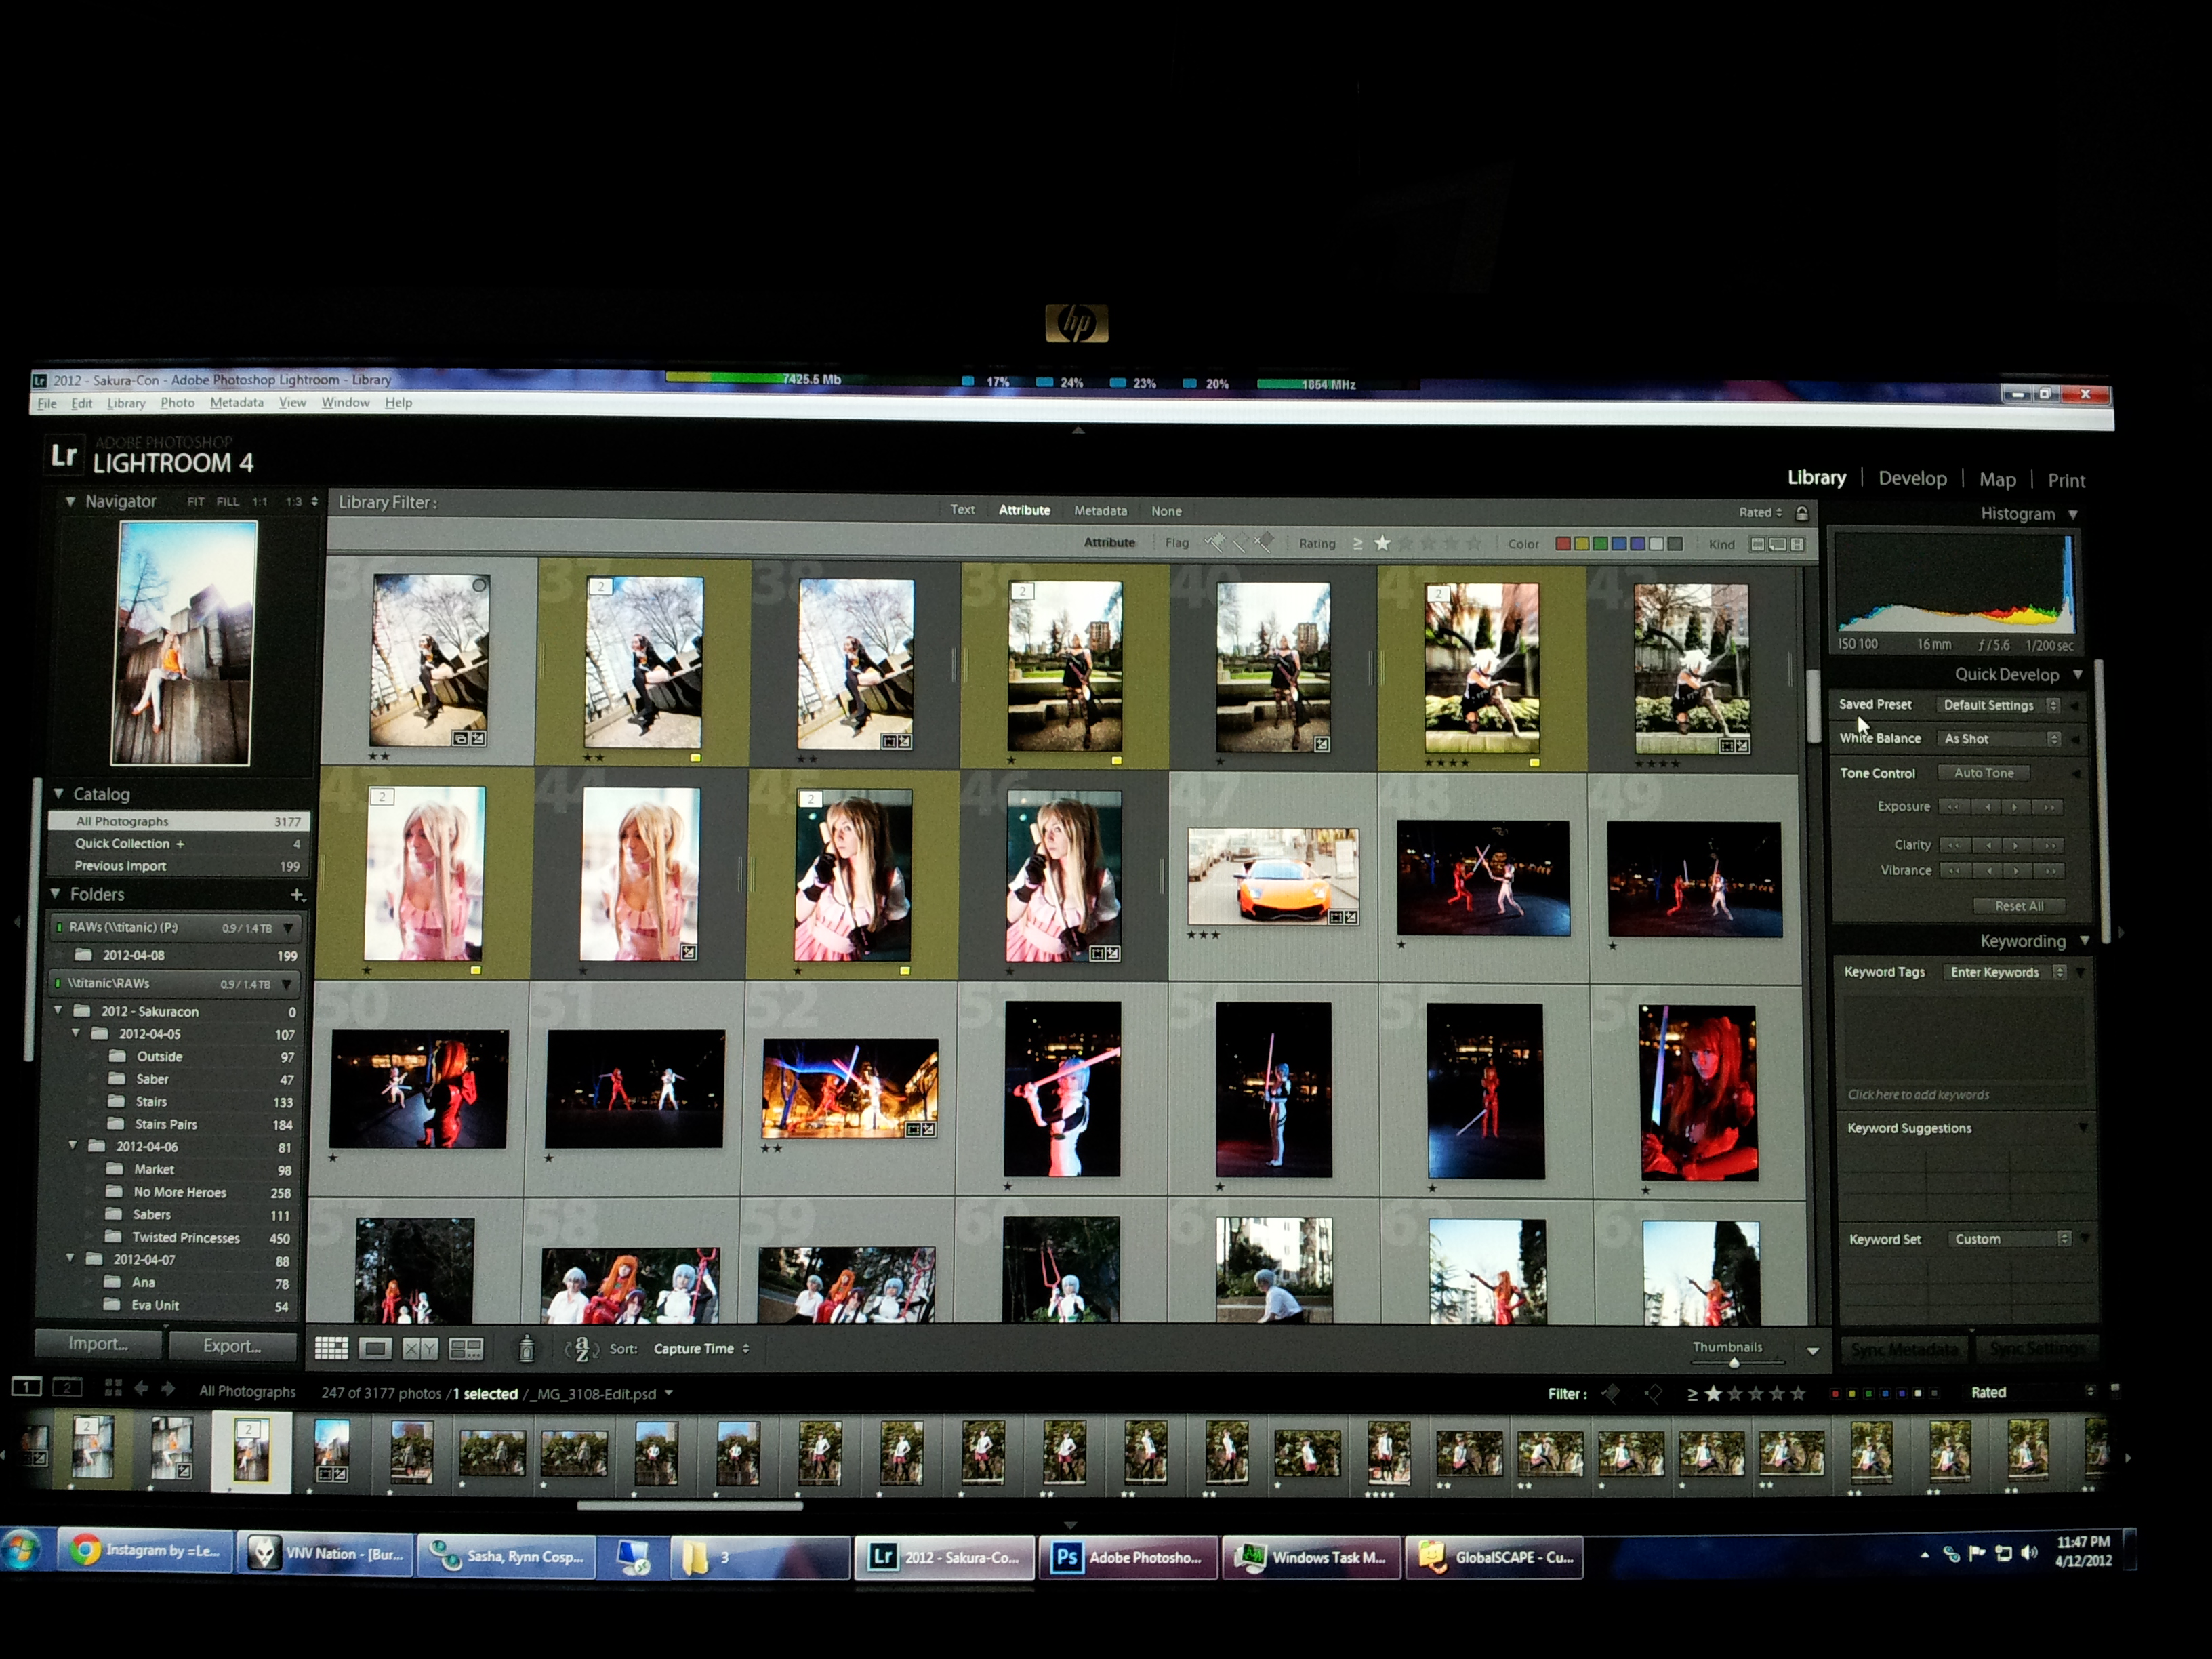Viewport: 2212px width, 1659px height.
Task: Collapse the 2012-04-06 folder
Action: [73, 1146]
